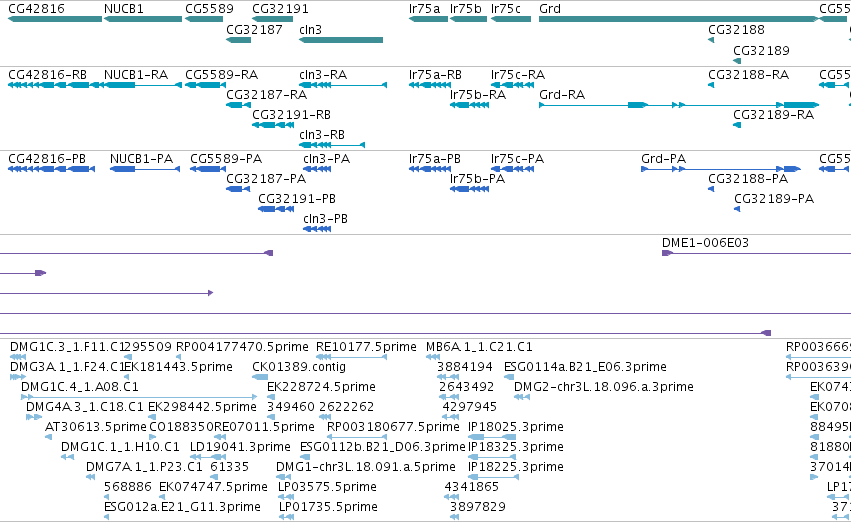Click protein Ir75c-PA label
The width and height of the screenshot is (851, 522).
[x=517, y=158]
